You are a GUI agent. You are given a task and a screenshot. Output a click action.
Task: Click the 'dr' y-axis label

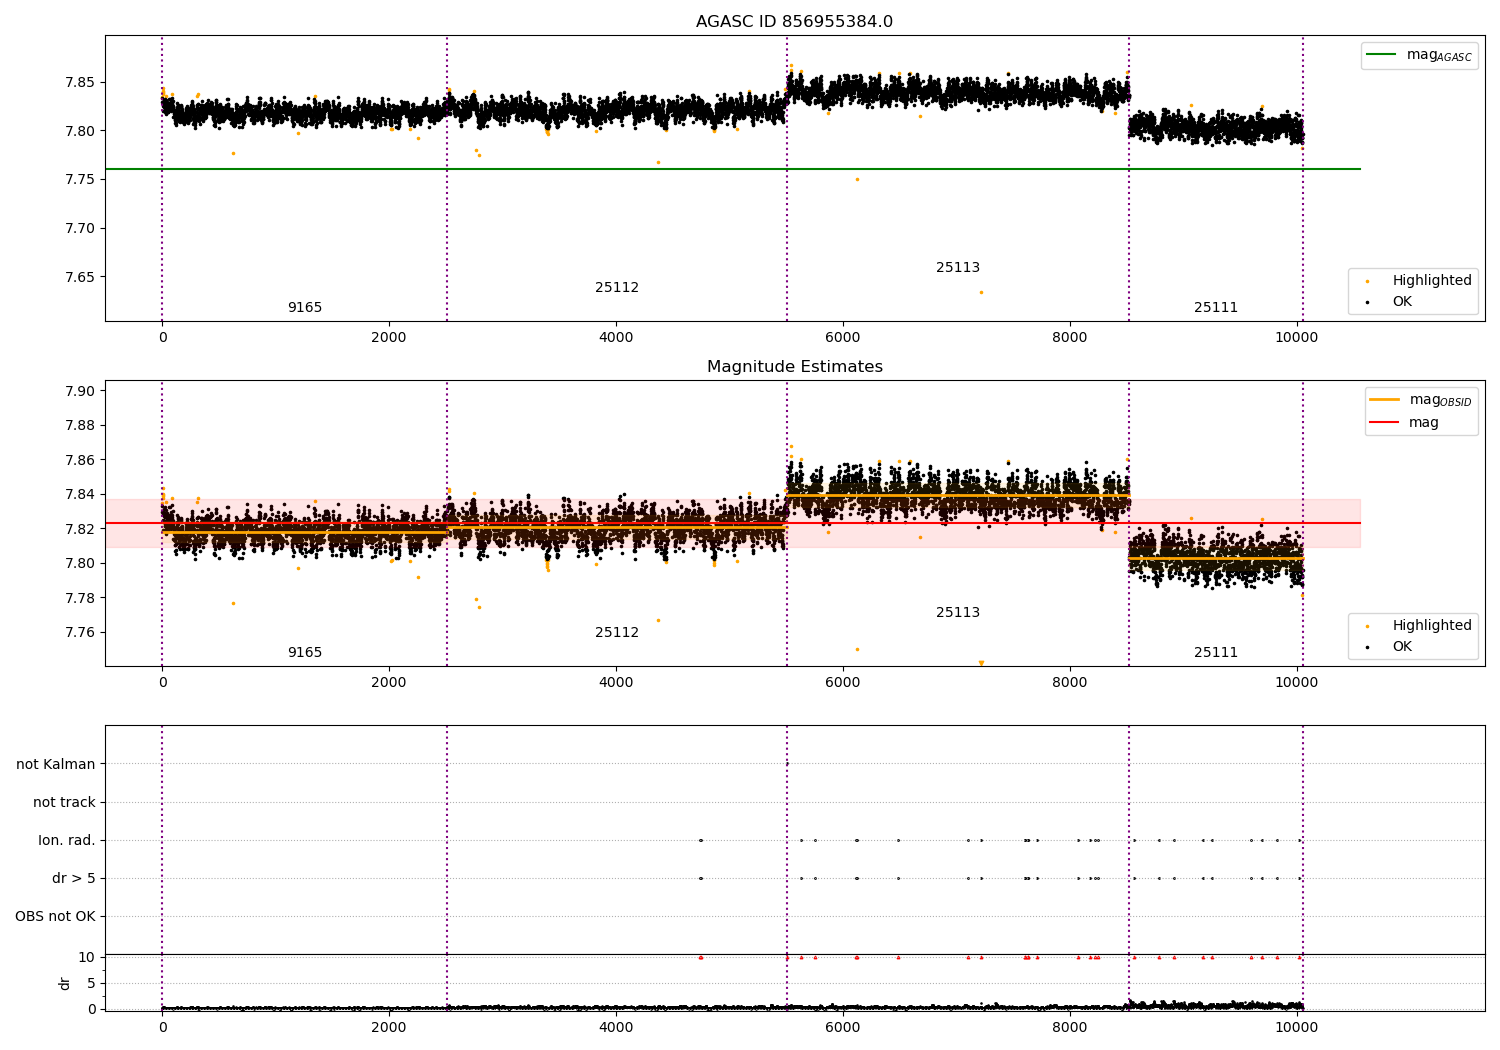coord(65,983)
